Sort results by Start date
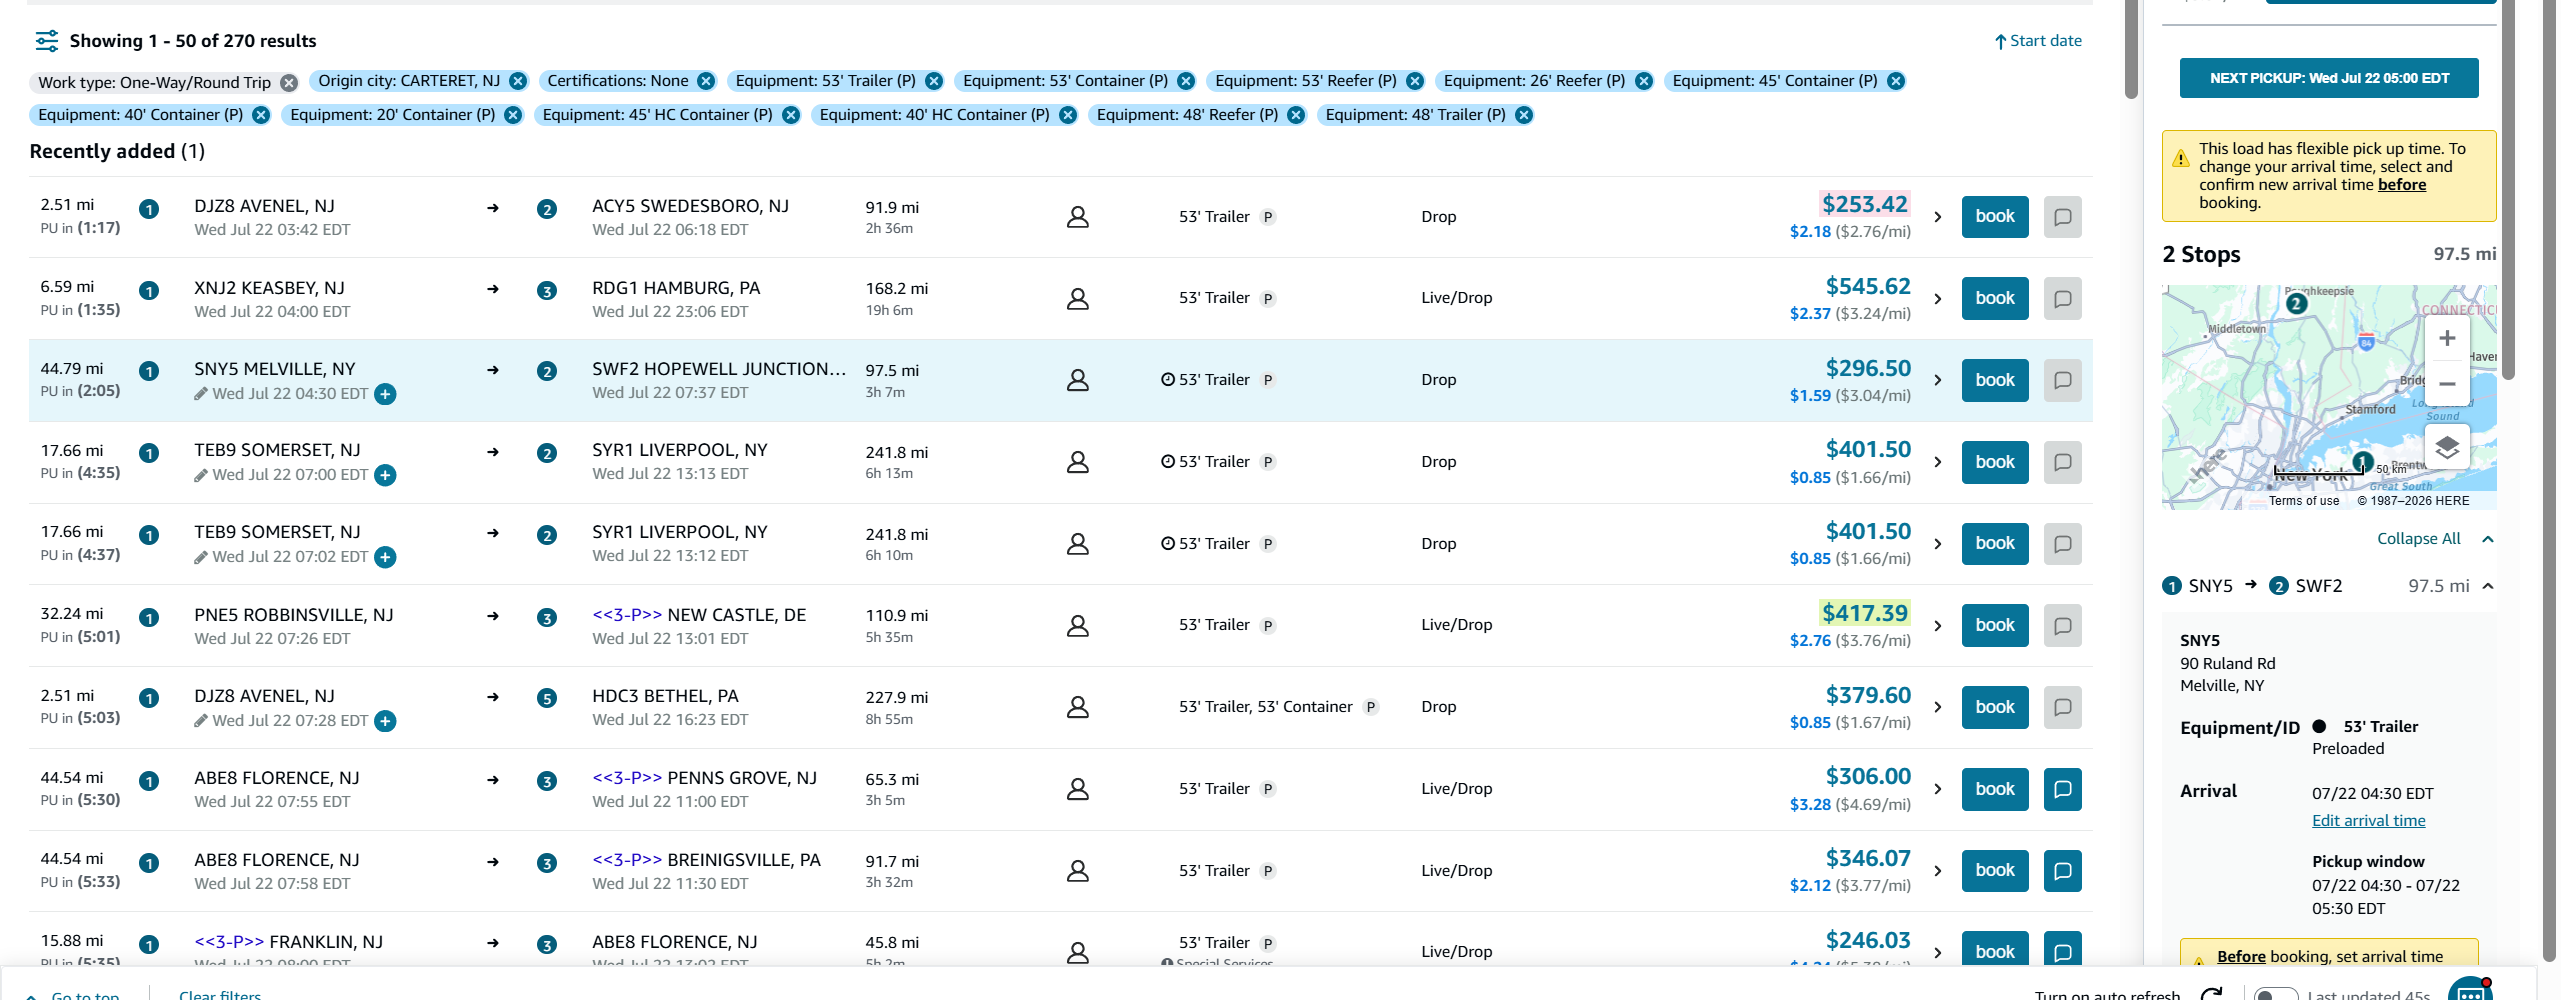The height and width of the screenshot is (1000, 2561). (2038, 41)
